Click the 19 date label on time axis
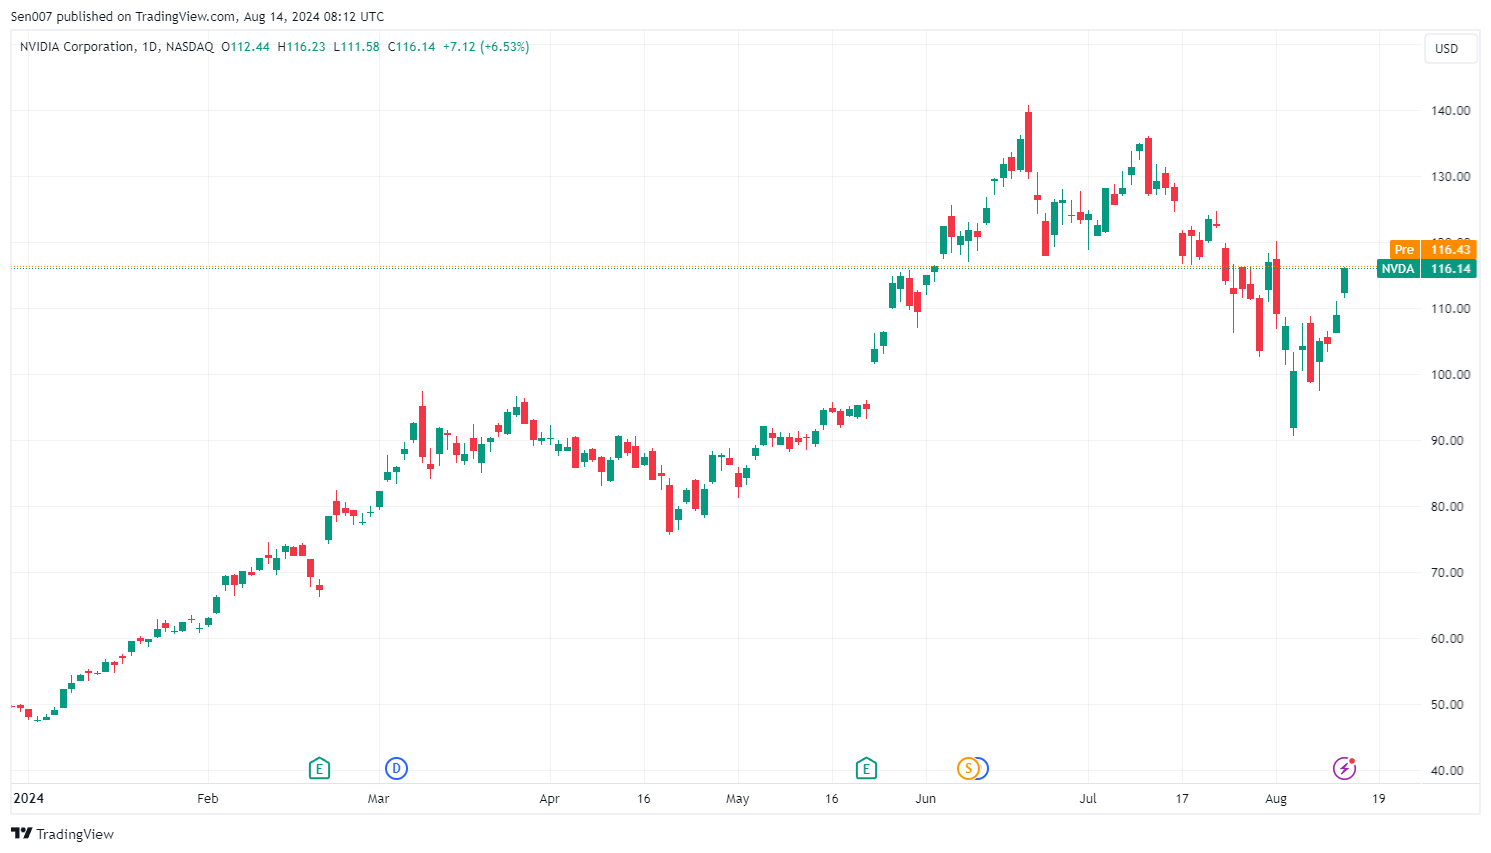The height and width of the screenshot is (853, 1491). 1378,798
